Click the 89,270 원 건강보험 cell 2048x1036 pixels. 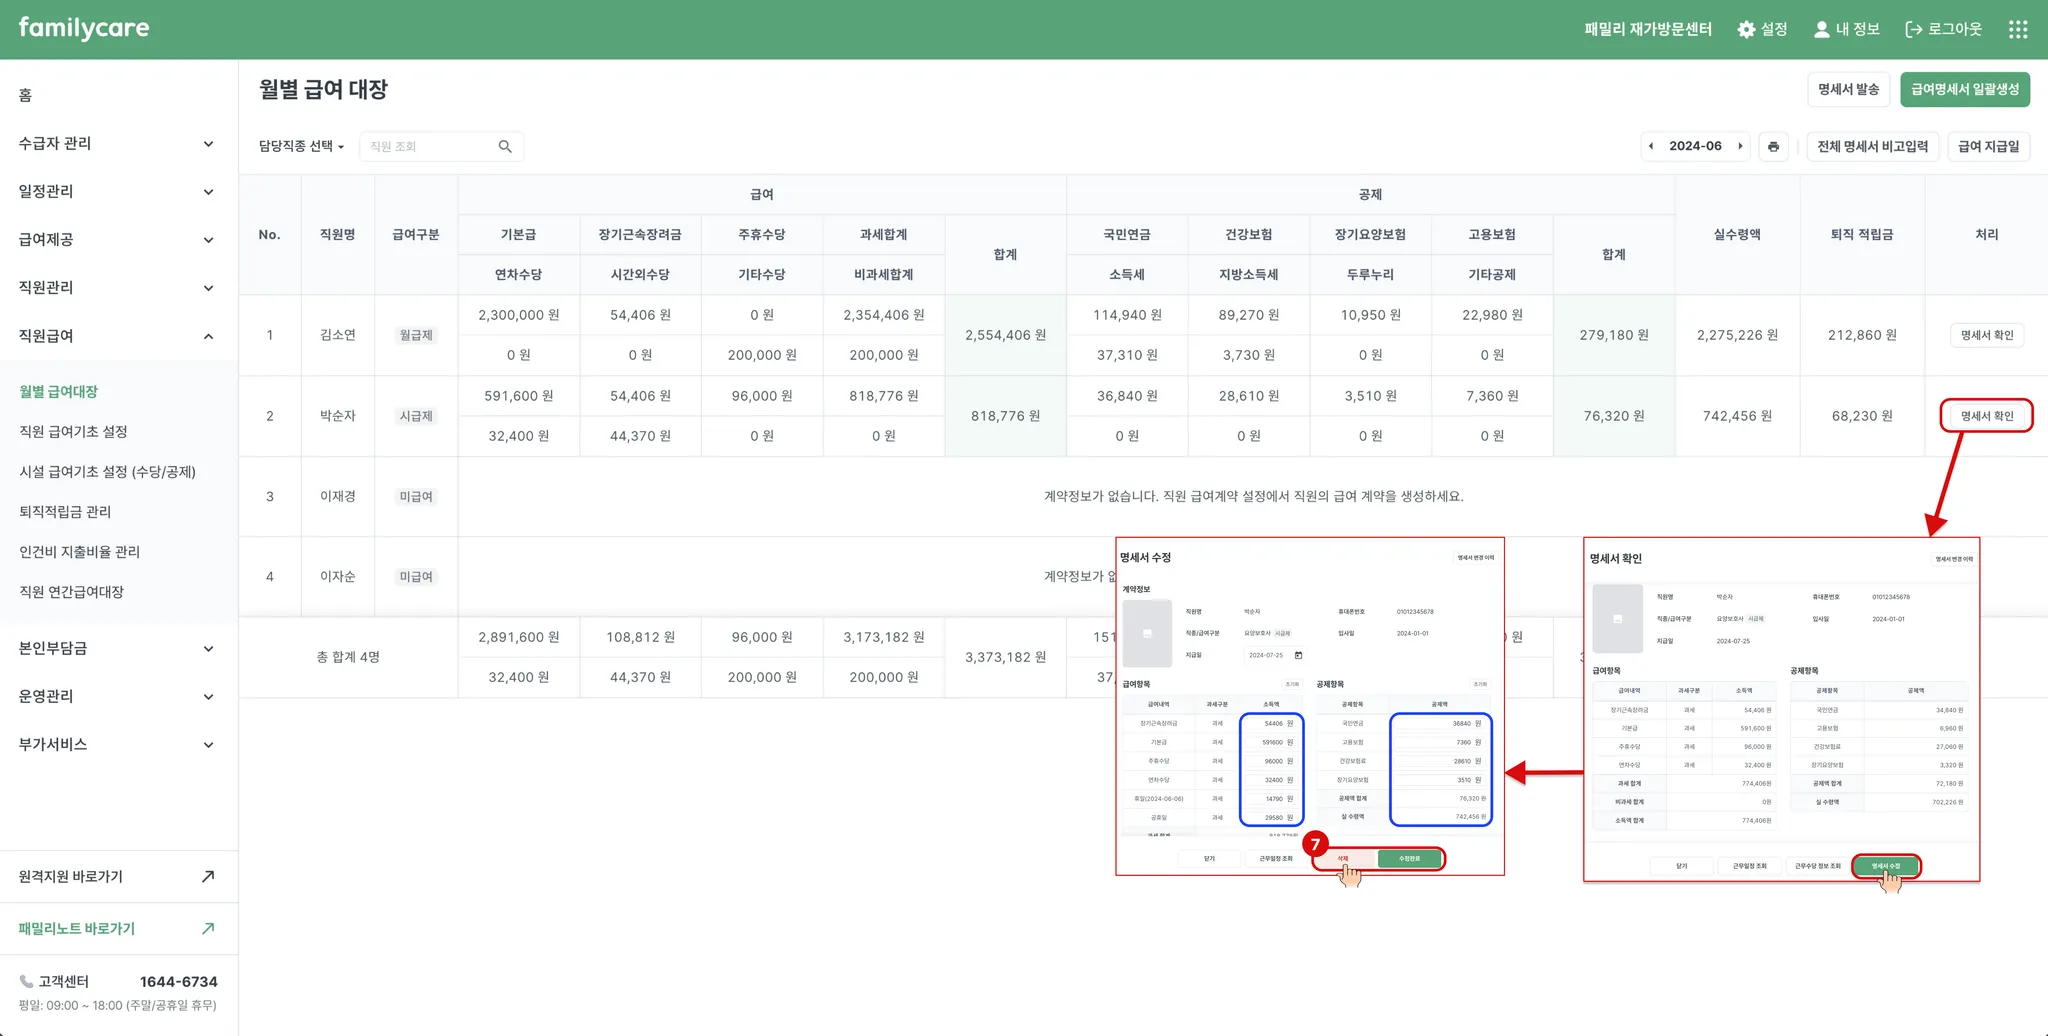coord(1249,315)
